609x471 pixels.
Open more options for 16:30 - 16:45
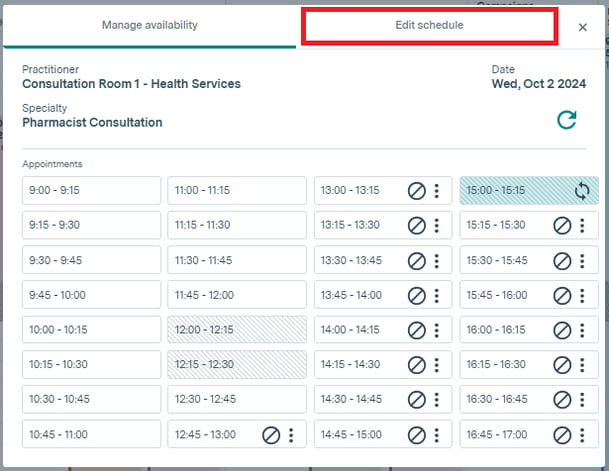(x=582, y=400)
